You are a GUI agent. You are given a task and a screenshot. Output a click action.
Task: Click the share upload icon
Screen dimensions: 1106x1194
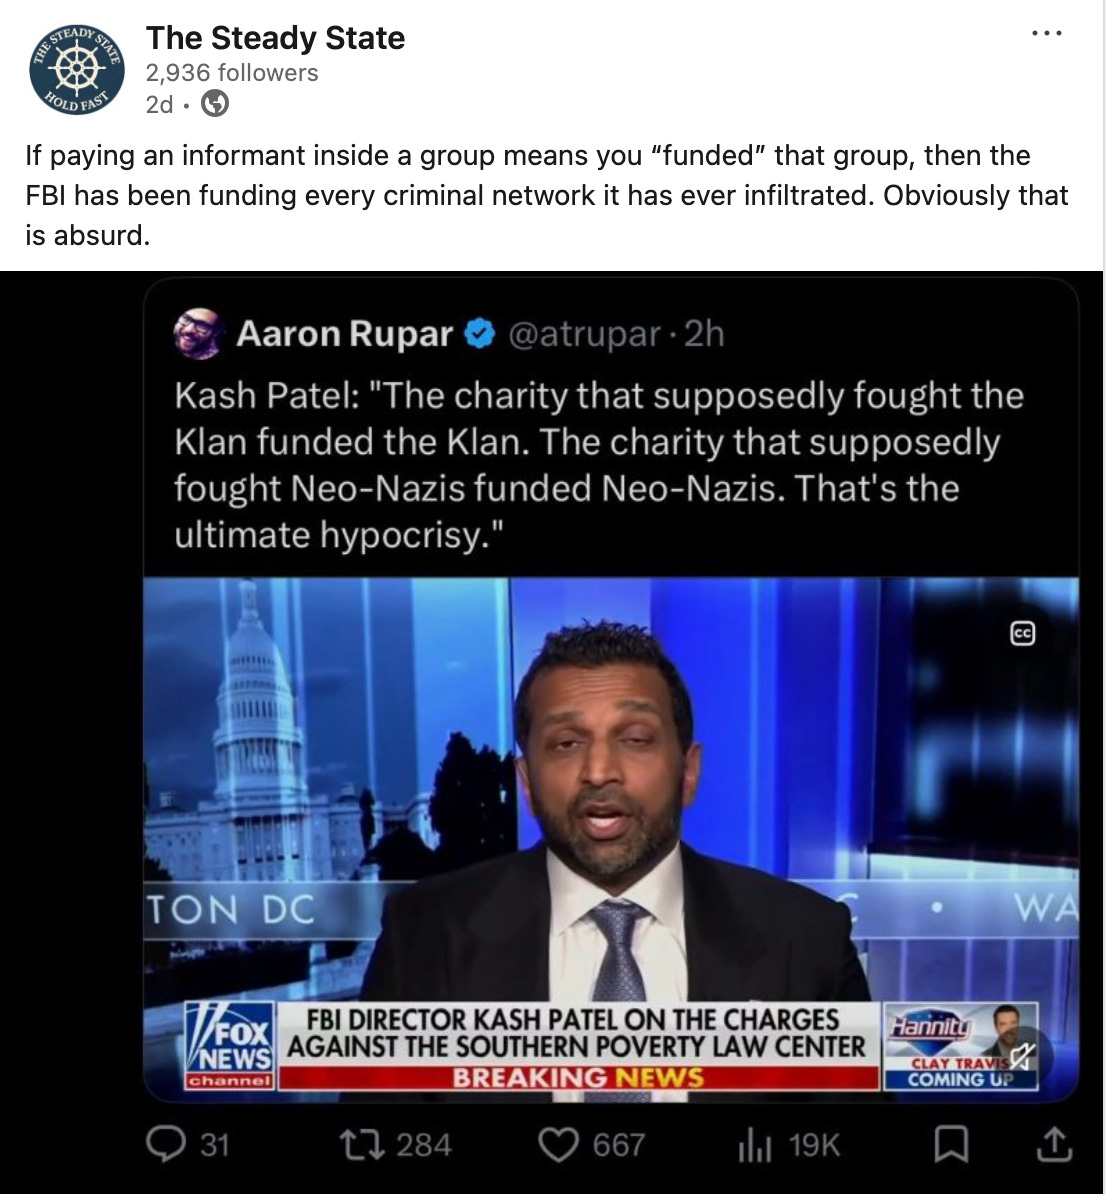point(1055,1145)
